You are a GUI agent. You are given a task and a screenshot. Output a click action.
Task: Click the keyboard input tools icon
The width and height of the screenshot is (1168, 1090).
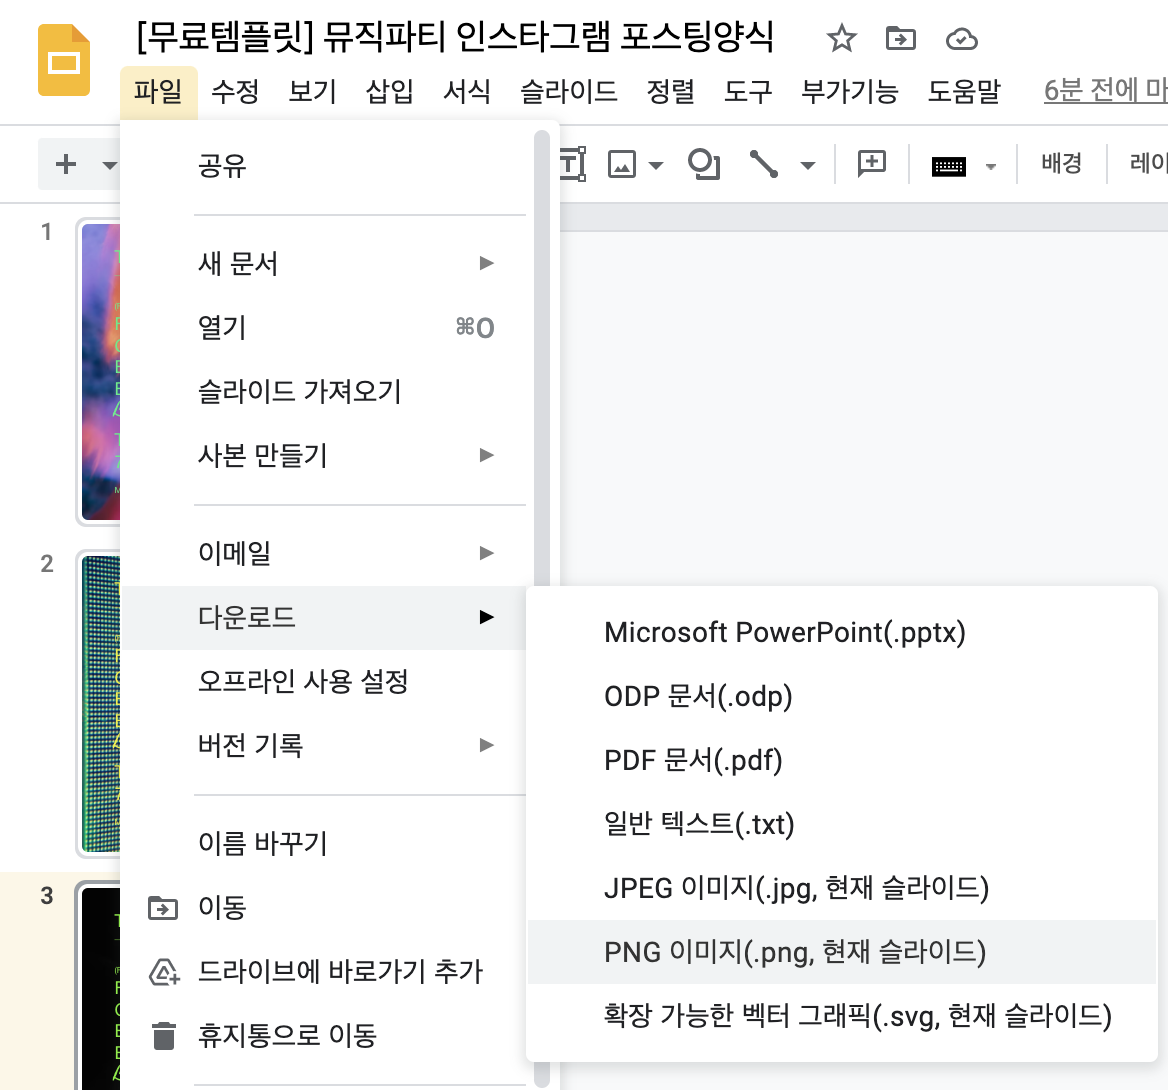pos(948,166)
